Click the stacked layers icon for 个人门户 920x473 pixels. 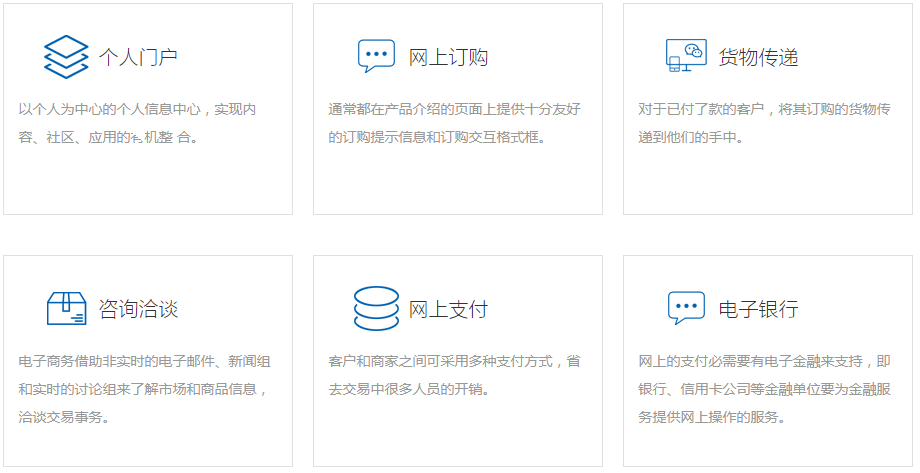coord(66,57)
